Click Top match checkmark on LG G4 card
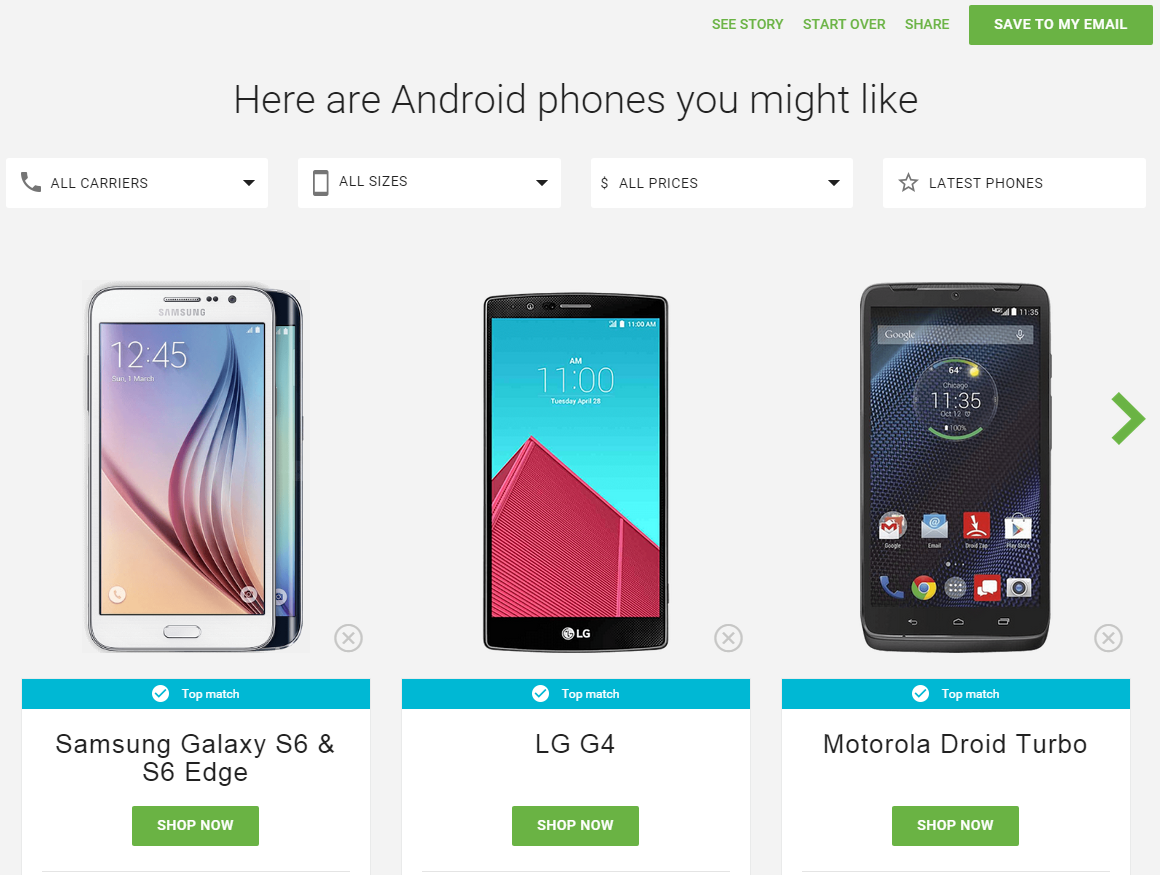The width and height of the screenshot is (1160, 875). (x=541, y=694)
